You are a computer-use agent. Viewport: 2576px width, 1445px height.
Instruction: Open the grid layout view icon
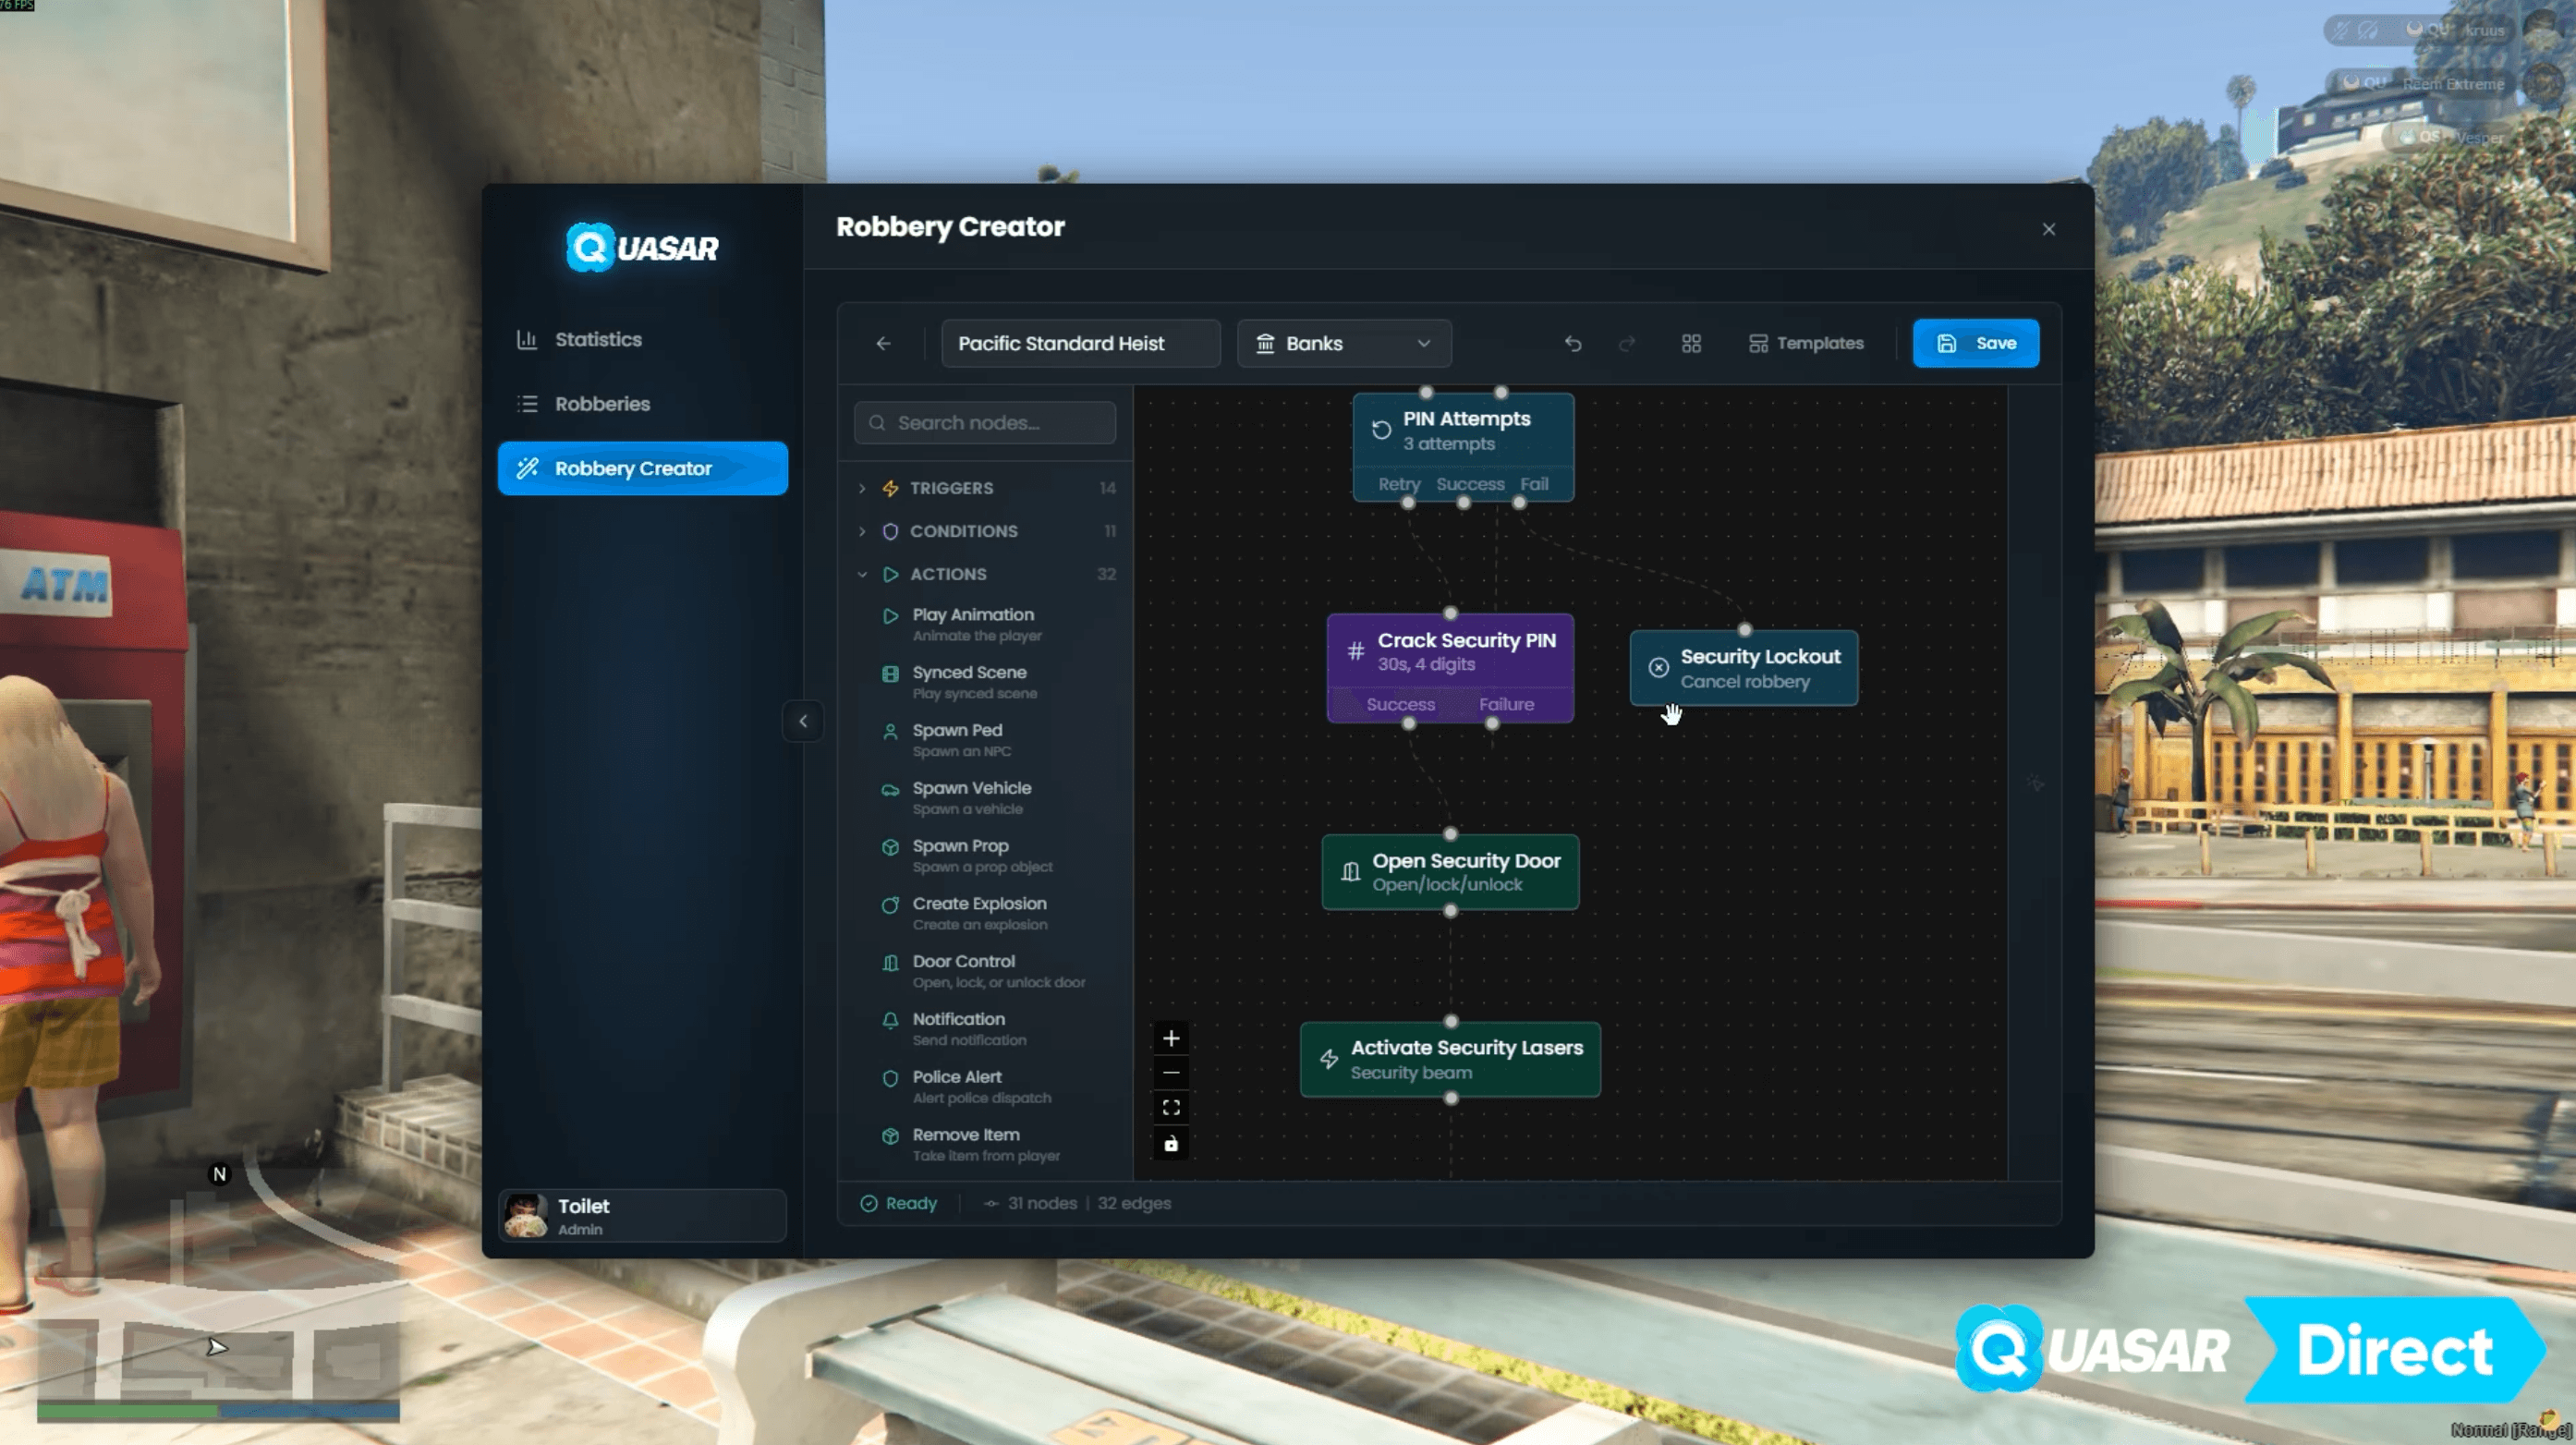pyautogui.click(x=1692, y=343)
